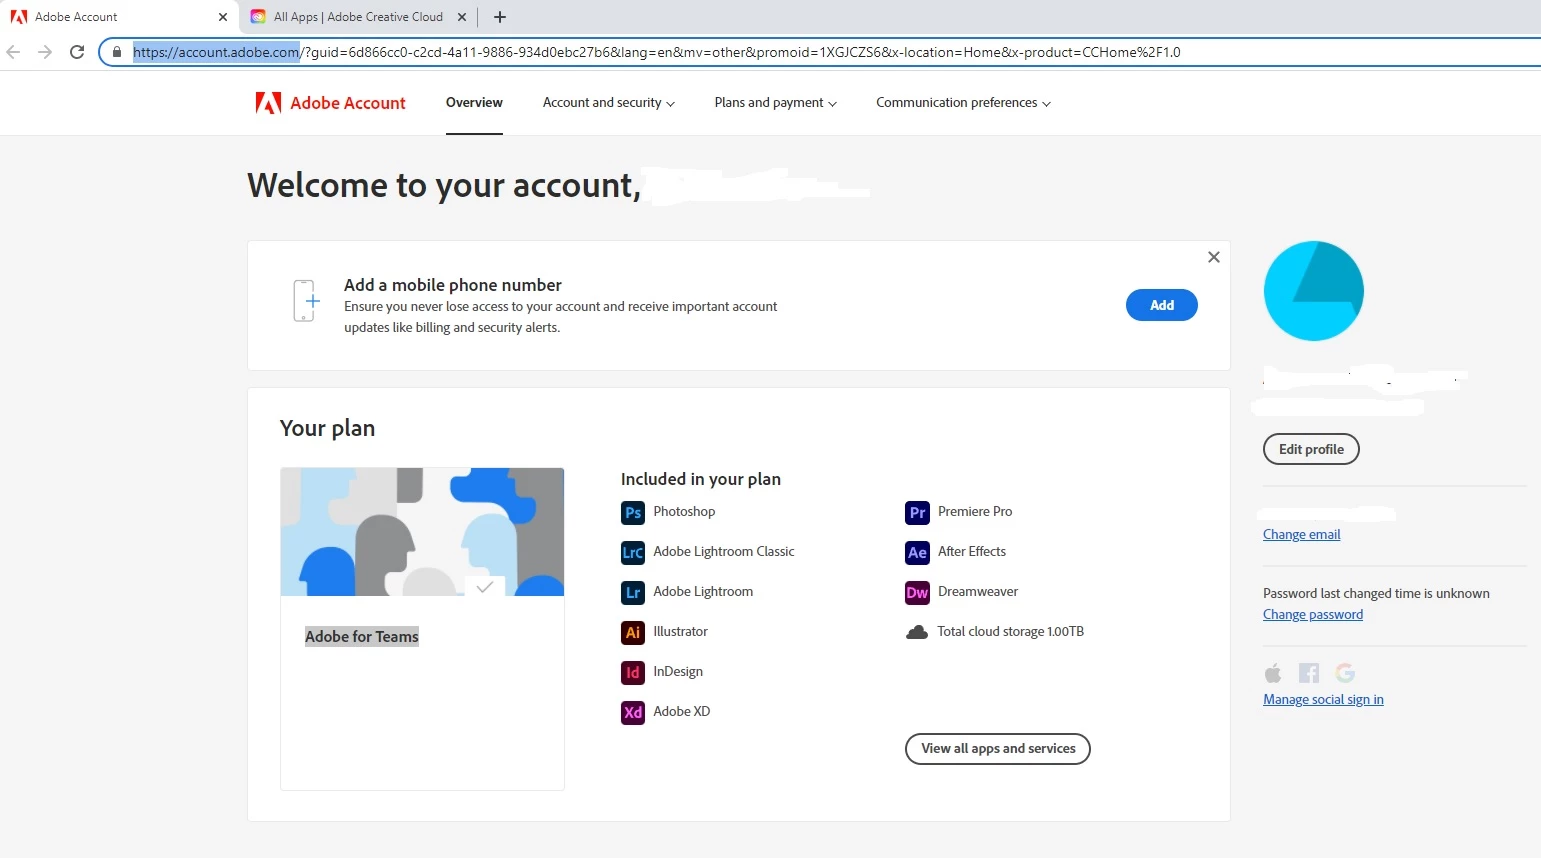Click the After Effects Ae icon
Screen dimensions: 1541x858
point(917,553)
